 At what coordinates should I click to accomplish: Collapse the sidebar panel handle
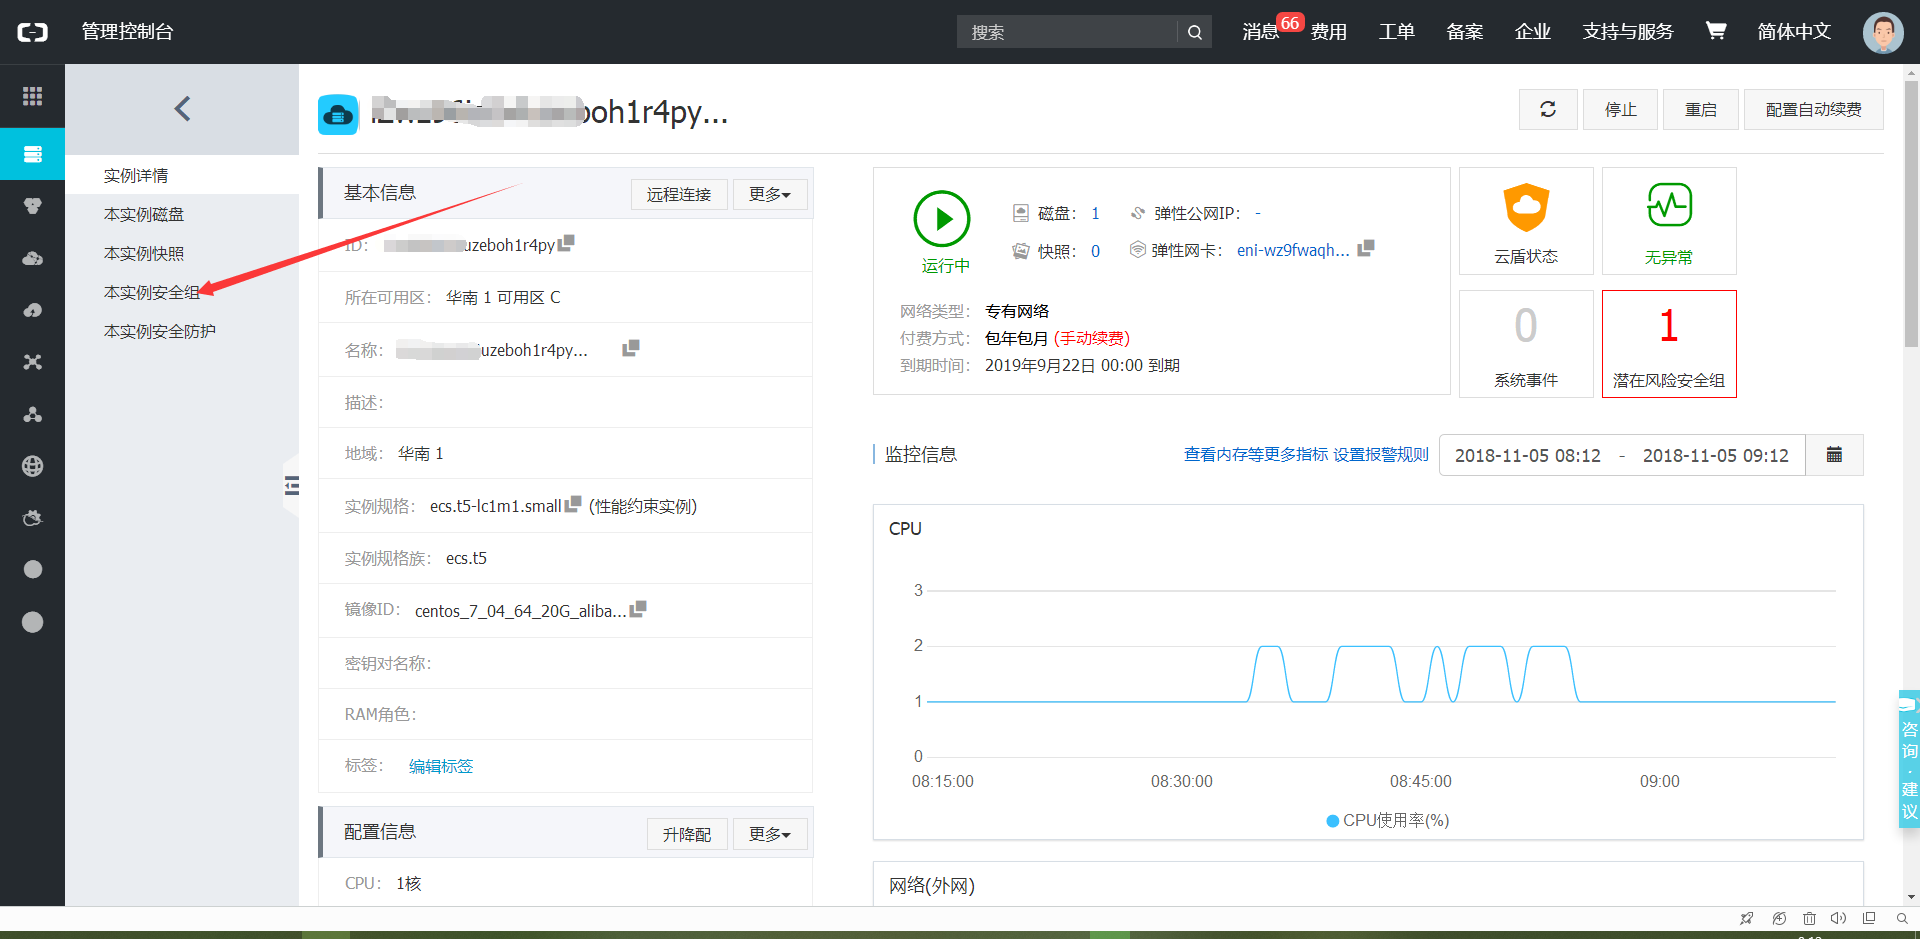[291, 486]
